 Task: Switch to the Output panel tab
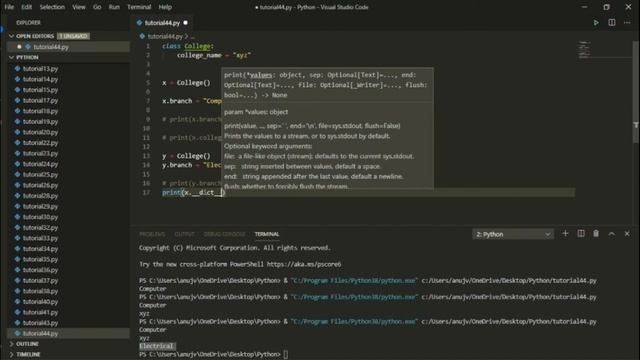click(x=184, y=234)
